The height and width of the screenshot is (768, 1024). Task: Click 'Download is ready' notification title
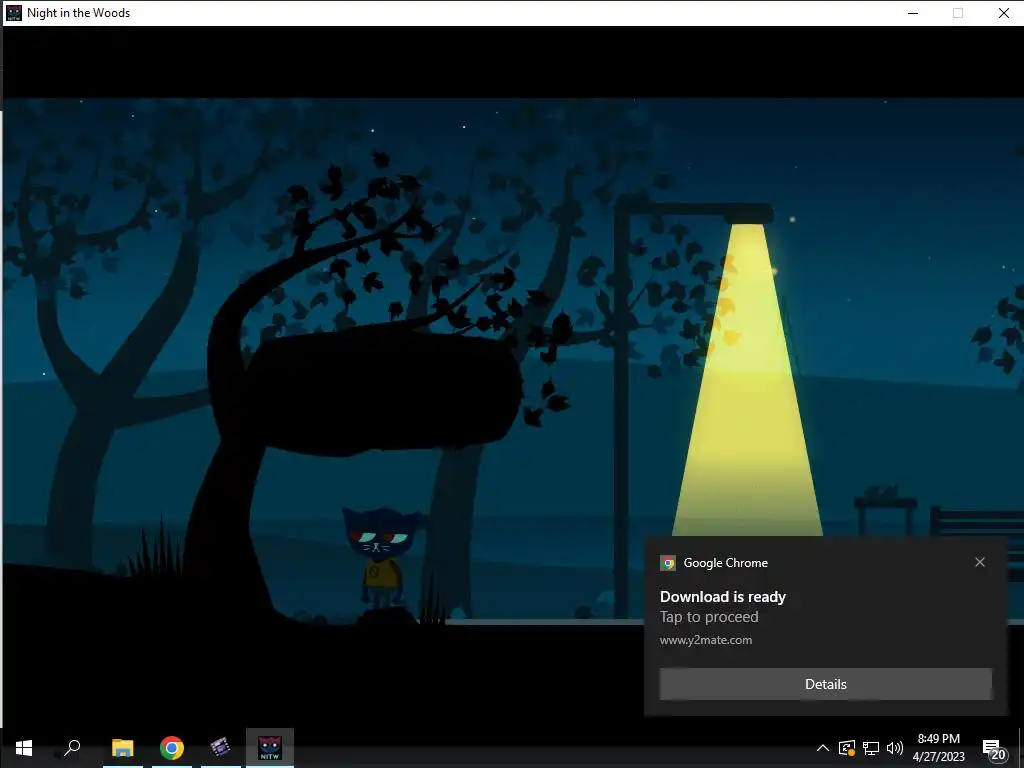(723, 597)
